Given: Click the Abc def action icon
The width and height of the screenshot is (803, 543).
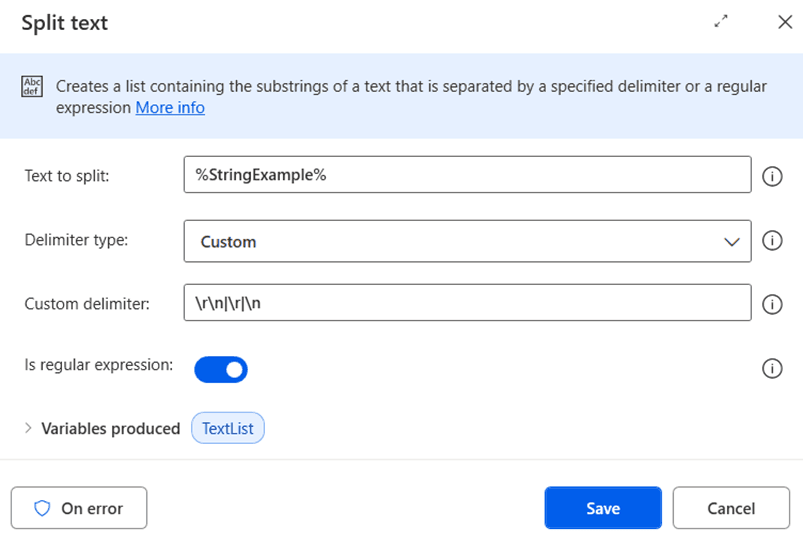Looking at the screenshot, I should click(32, 87).
